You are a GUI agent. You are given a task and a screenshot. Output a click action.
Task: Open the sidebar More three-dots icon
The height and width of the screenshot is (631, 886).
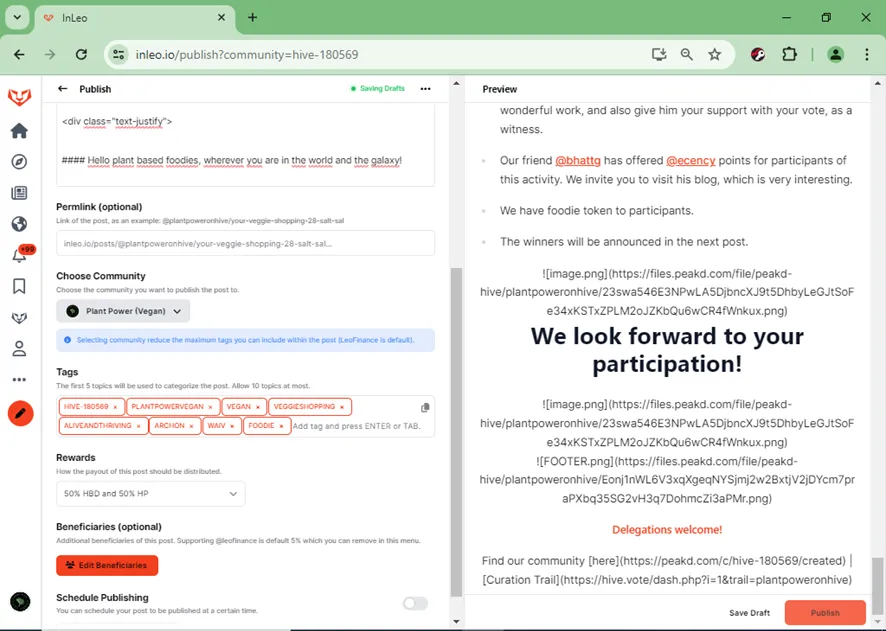point(19,380)
